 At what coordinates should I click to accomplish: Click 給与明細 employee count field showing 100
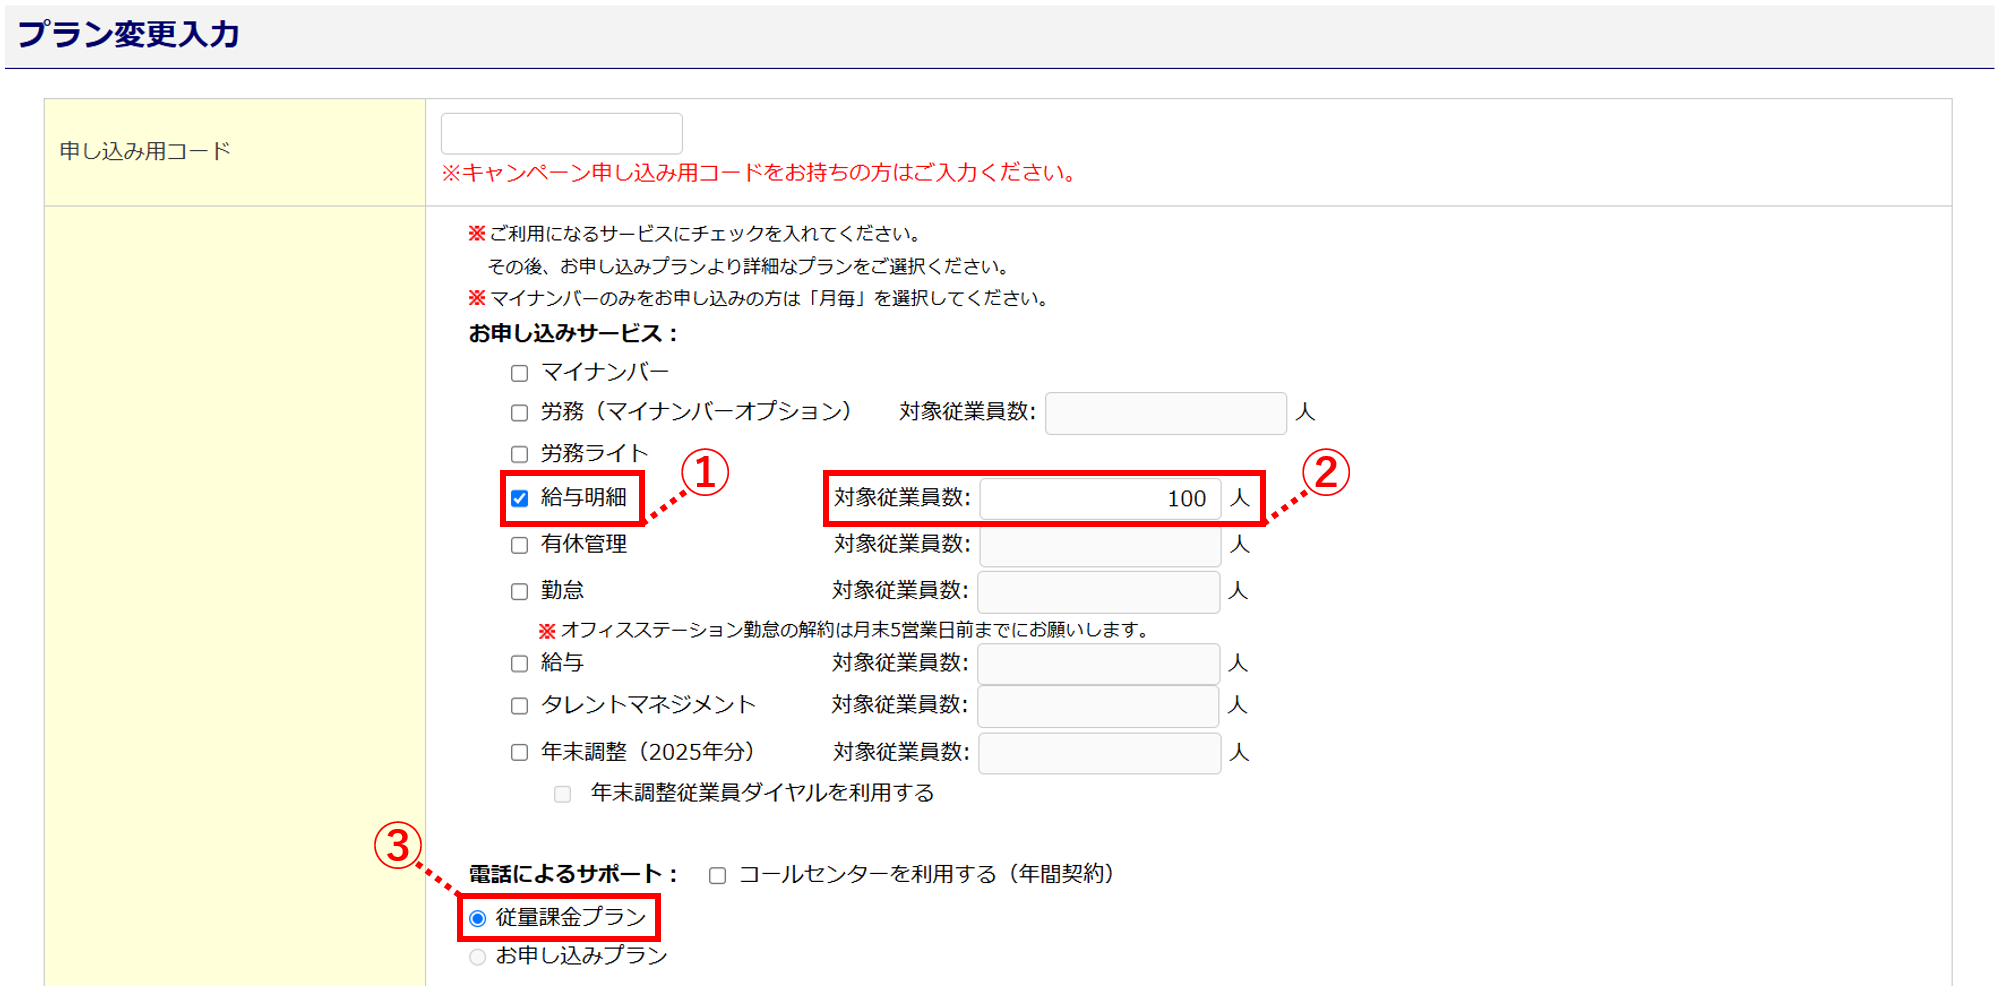coord(1100,498)
